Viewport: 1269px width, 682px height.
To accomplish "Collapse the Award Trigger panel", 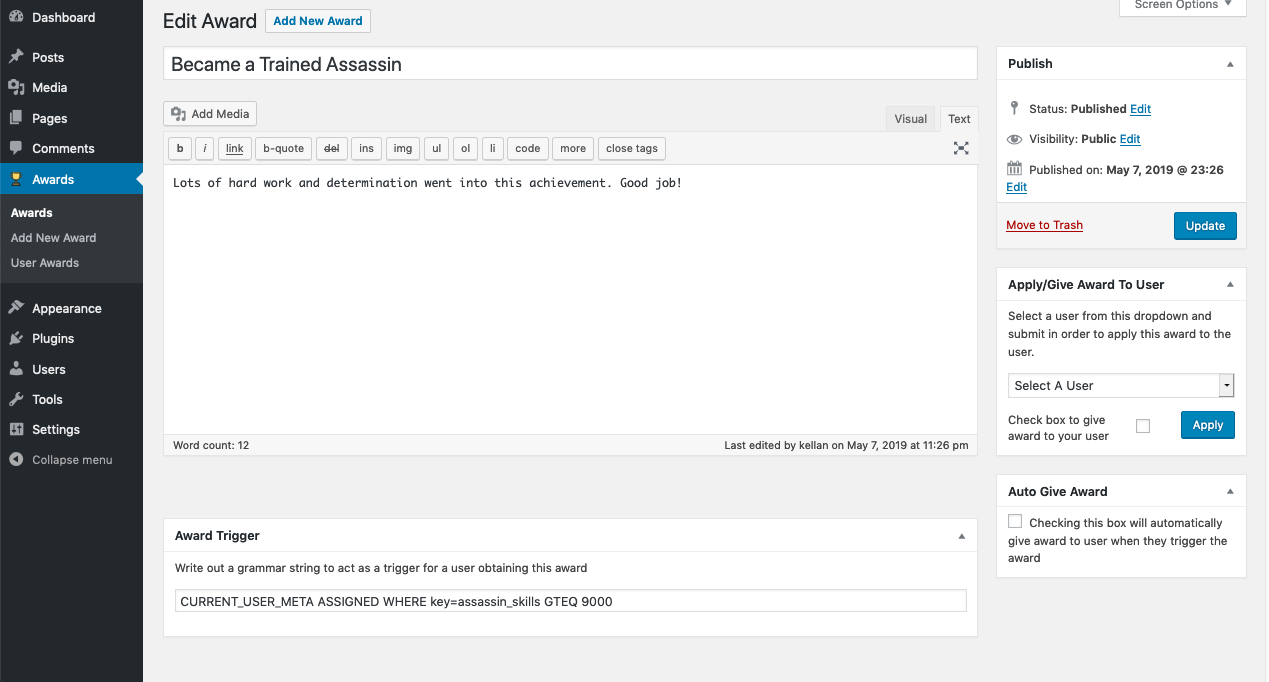I will [x=961, y=536].
